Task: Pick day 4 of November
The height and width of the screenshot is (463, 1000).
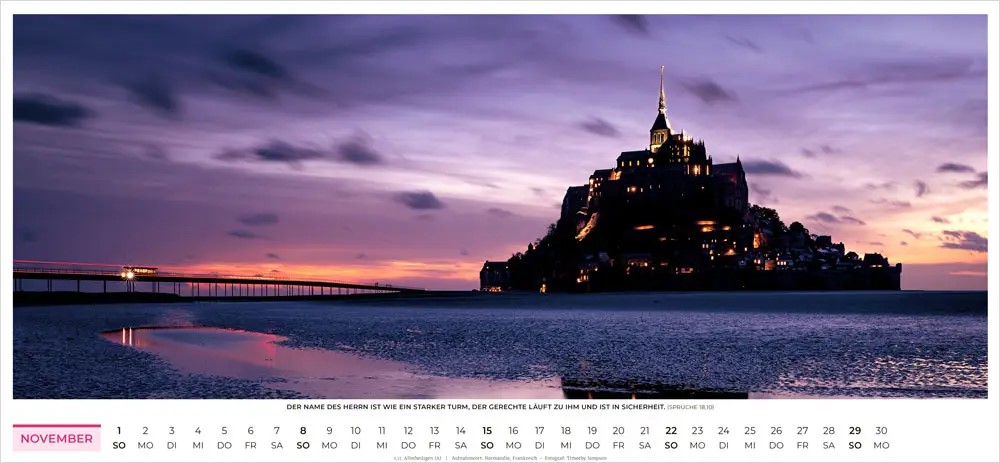Action: pos(198,430)
